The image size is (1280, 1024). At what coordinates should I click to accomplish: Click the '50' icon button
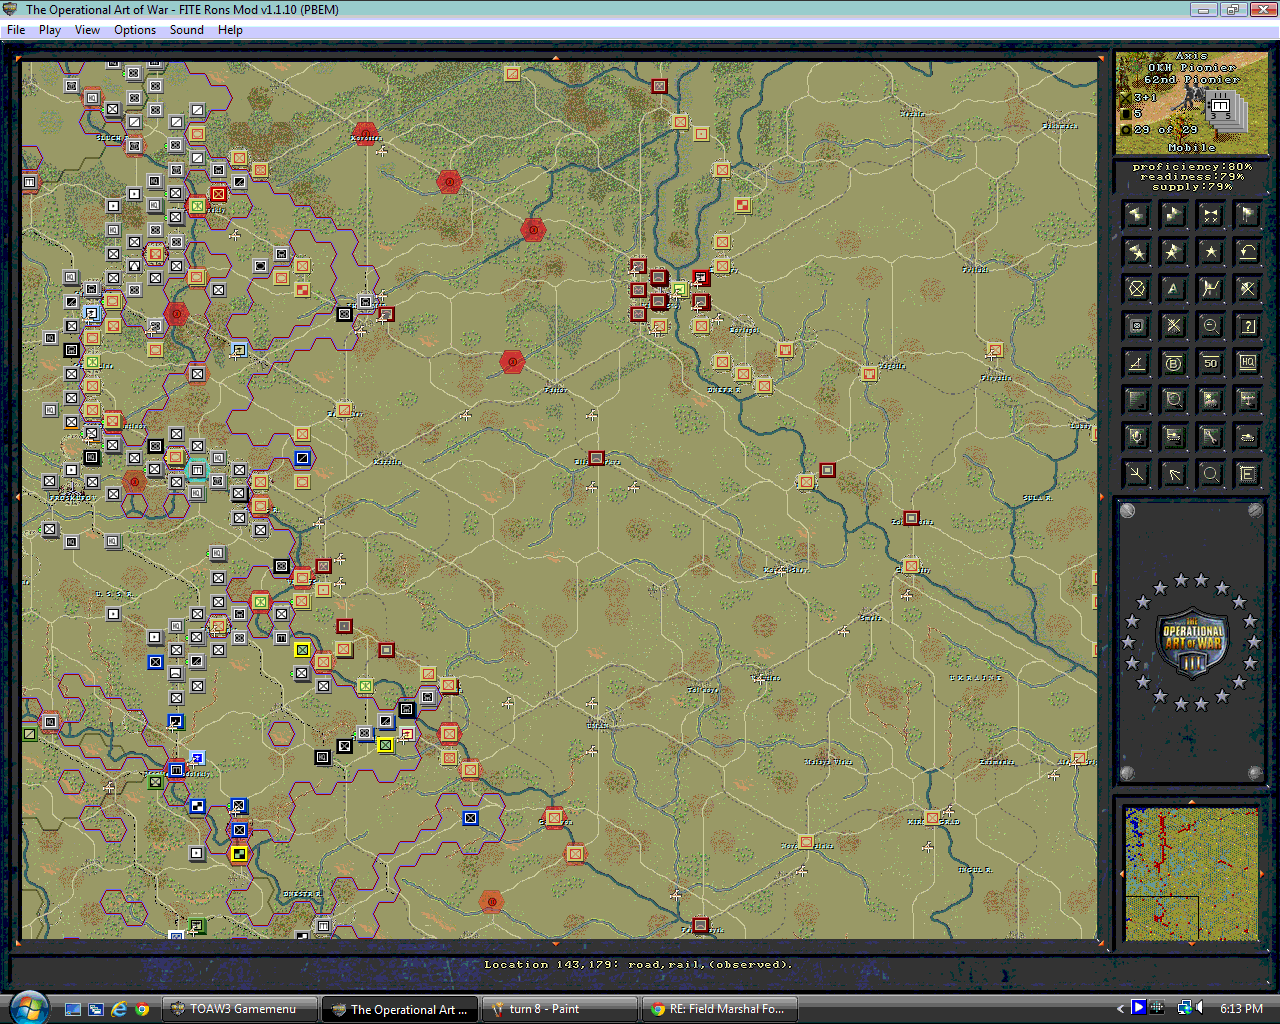[x=1210, y=363]
